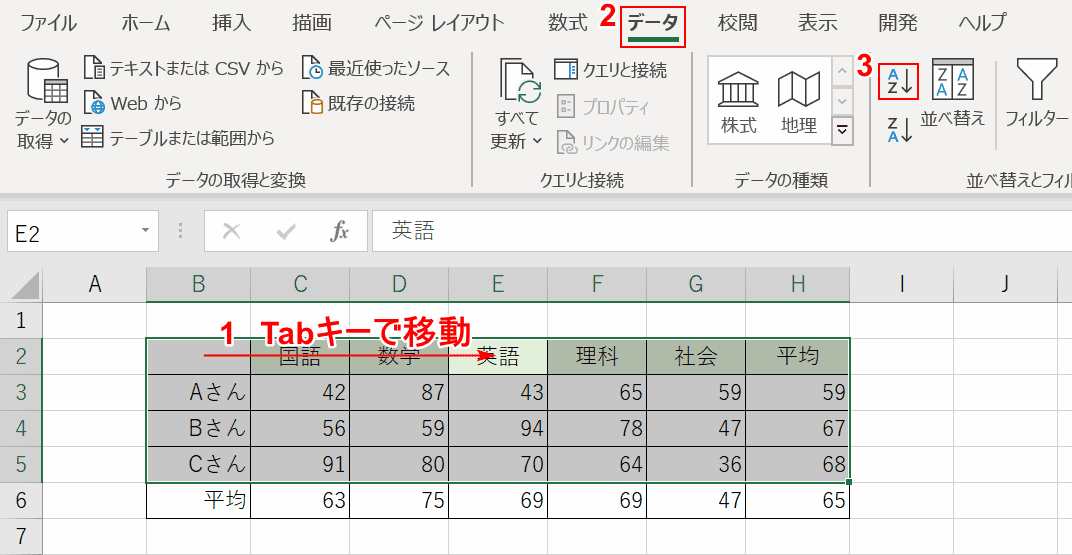Click cell Cさん
1072x555 pixels.
pyautogui.click(x=199, y=465)
